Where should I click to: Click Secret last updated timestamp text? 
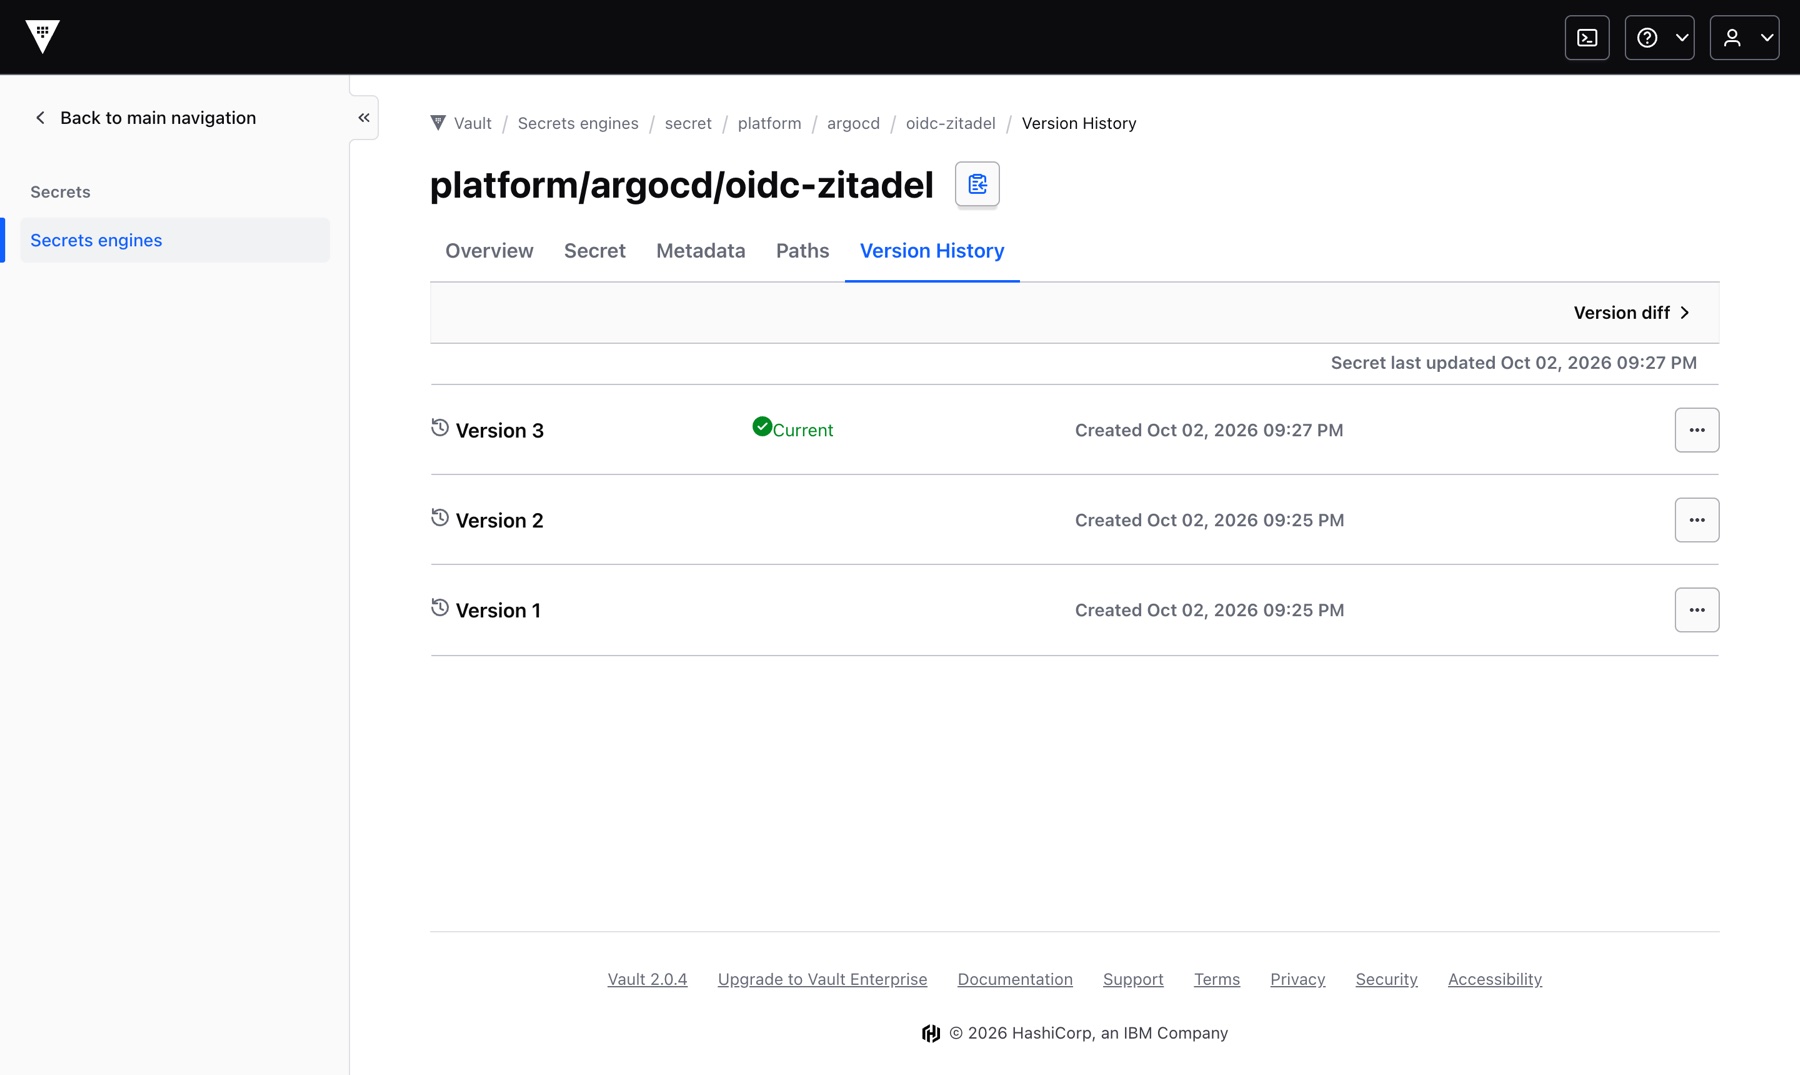click(1513, 363)
